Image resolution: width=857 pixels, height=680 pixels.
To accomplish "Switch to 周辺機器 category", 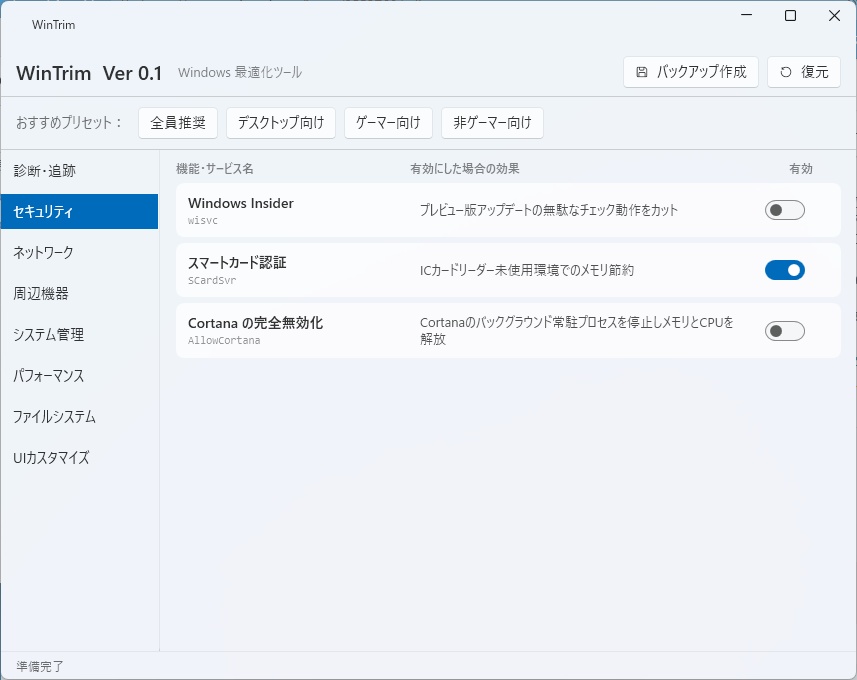I will coord(79,294).
